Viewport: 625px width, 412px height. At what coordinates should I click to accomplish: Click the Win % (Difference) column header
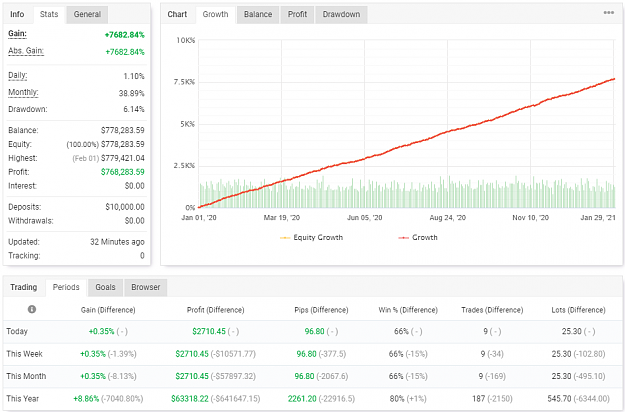click(x=408, y=310)
